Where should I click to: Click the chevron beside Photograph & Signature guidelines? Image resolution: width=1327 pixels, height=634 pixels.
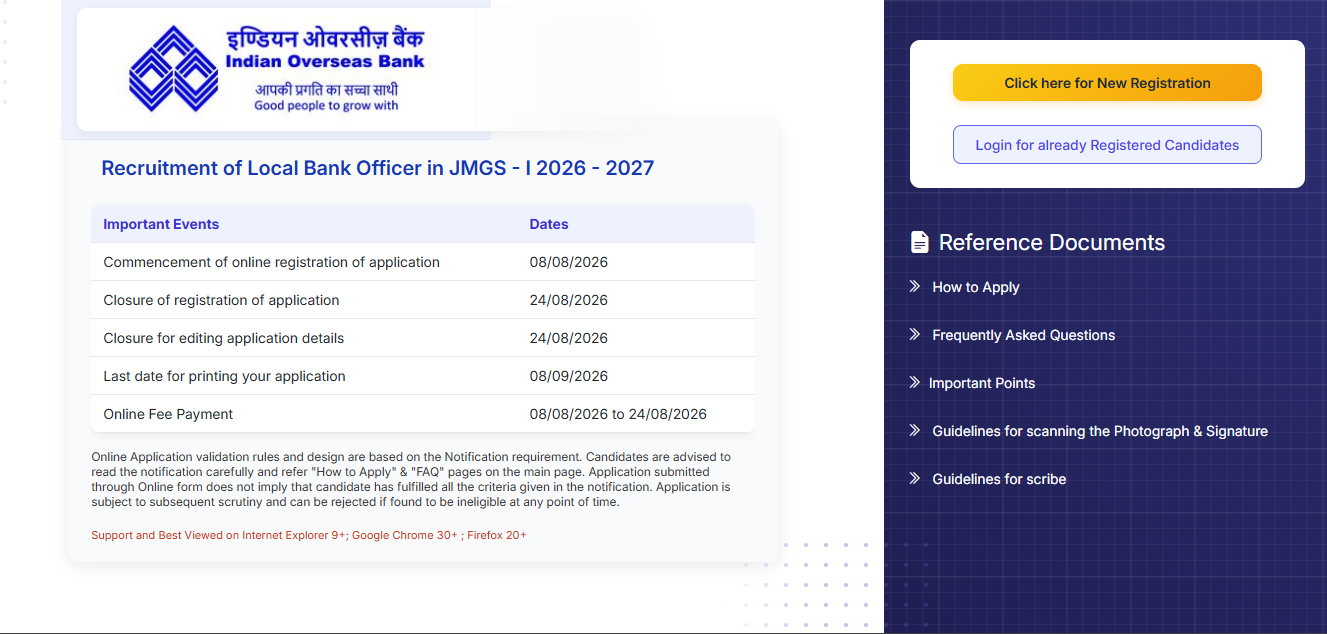point(914,430)
